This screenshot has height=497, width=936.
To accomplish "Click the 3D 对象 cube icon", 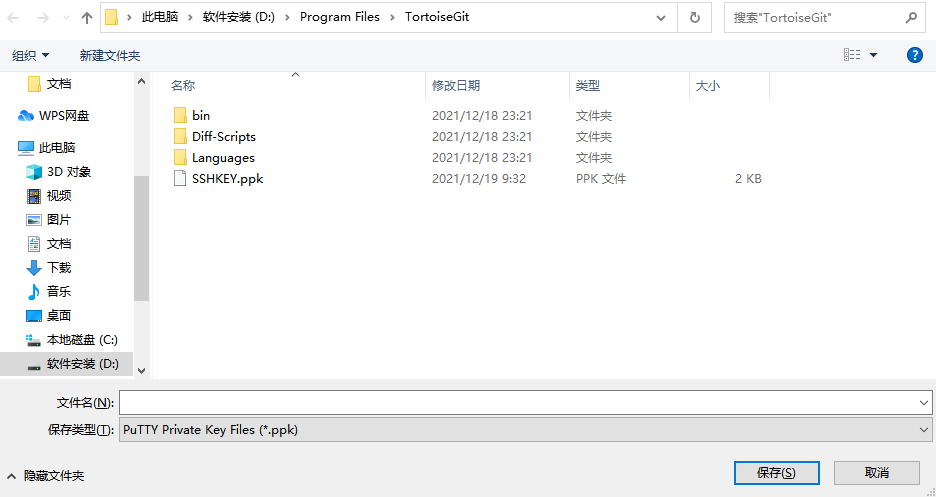I will click(x=34, y=172).
